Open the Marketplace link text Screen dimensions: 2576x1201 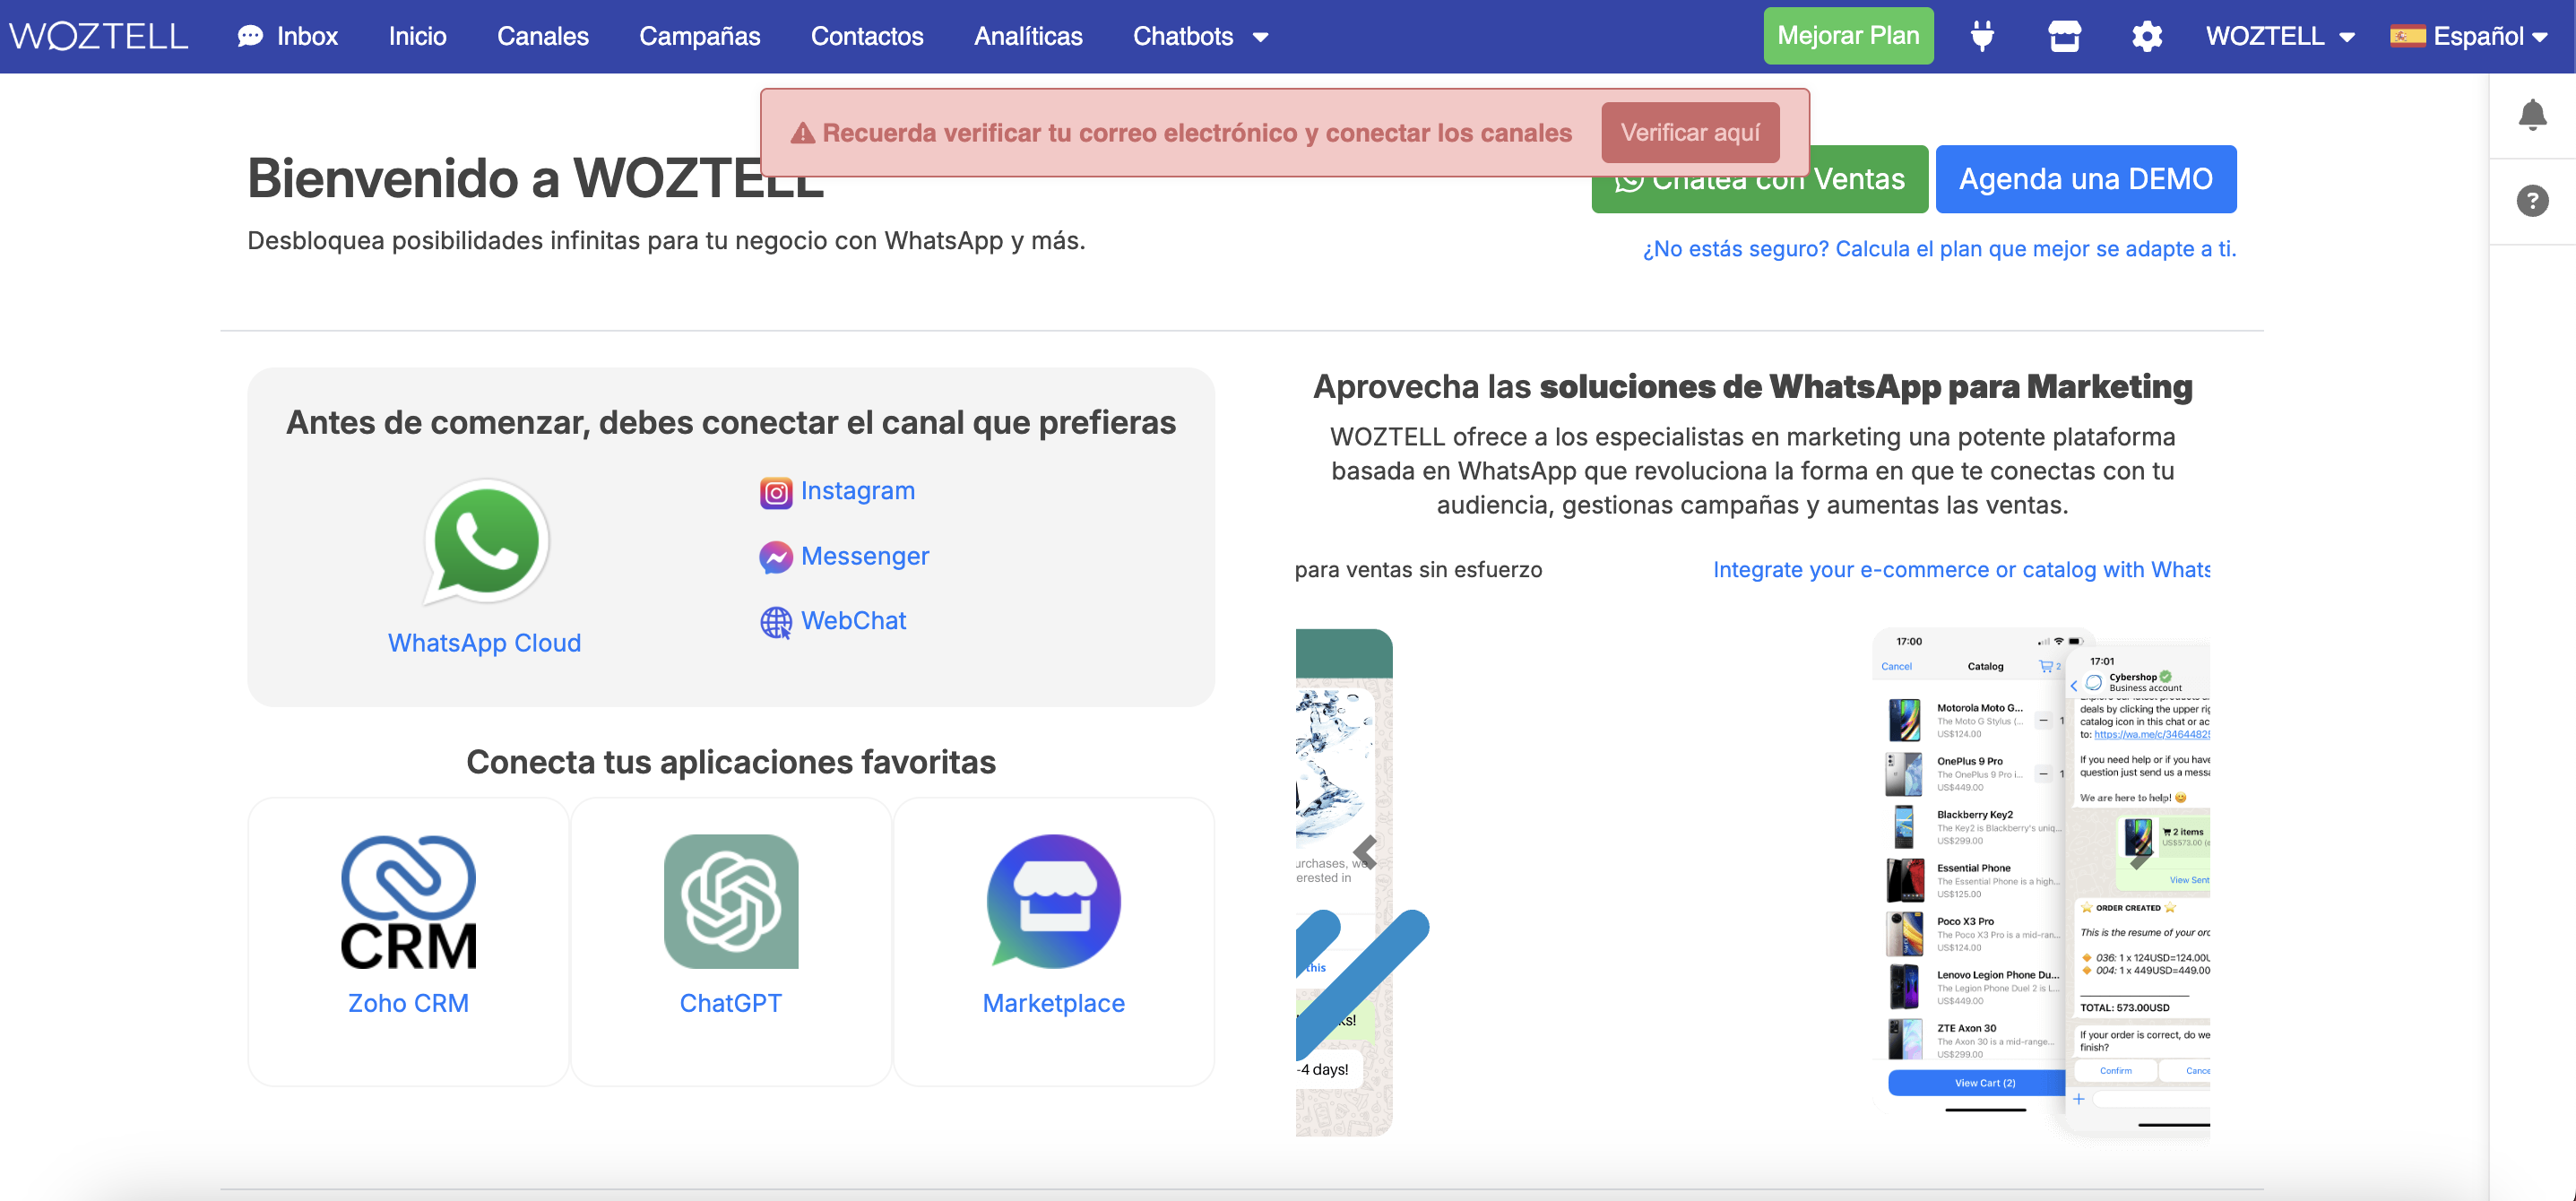coord(1054,1003)
